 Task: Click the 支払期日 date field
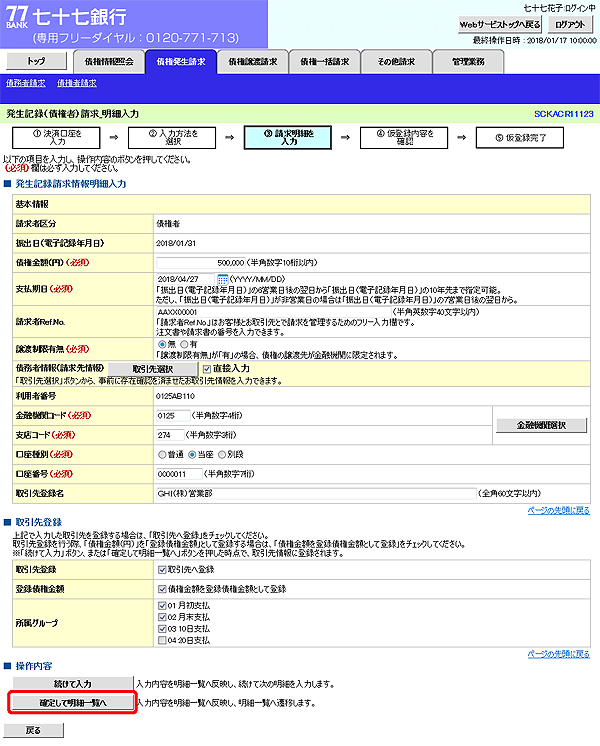point(186,279)
